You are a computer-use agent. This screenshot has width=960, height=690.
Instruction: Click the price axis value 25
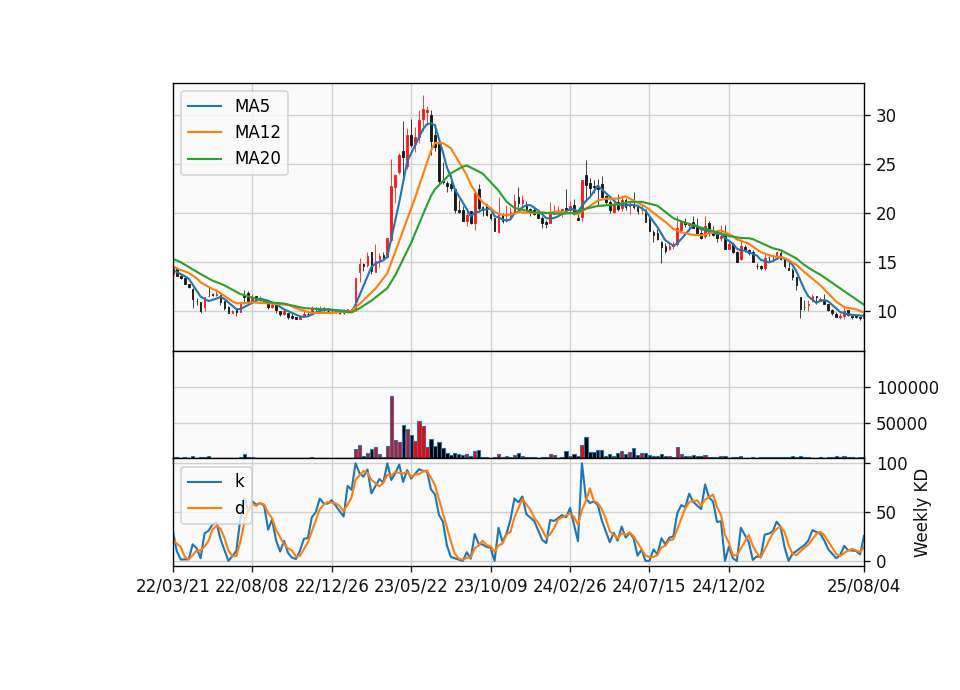(886, 165)
